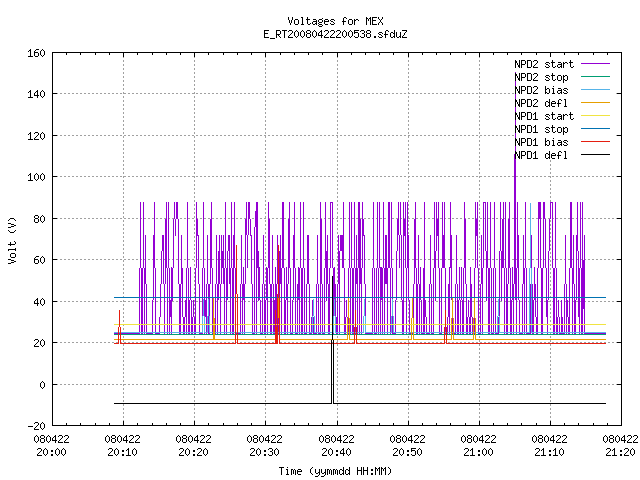The width and height of the screenshot is (640, 480).
Task: Click the y-axis tick value 140
Action: coord(36,94)
